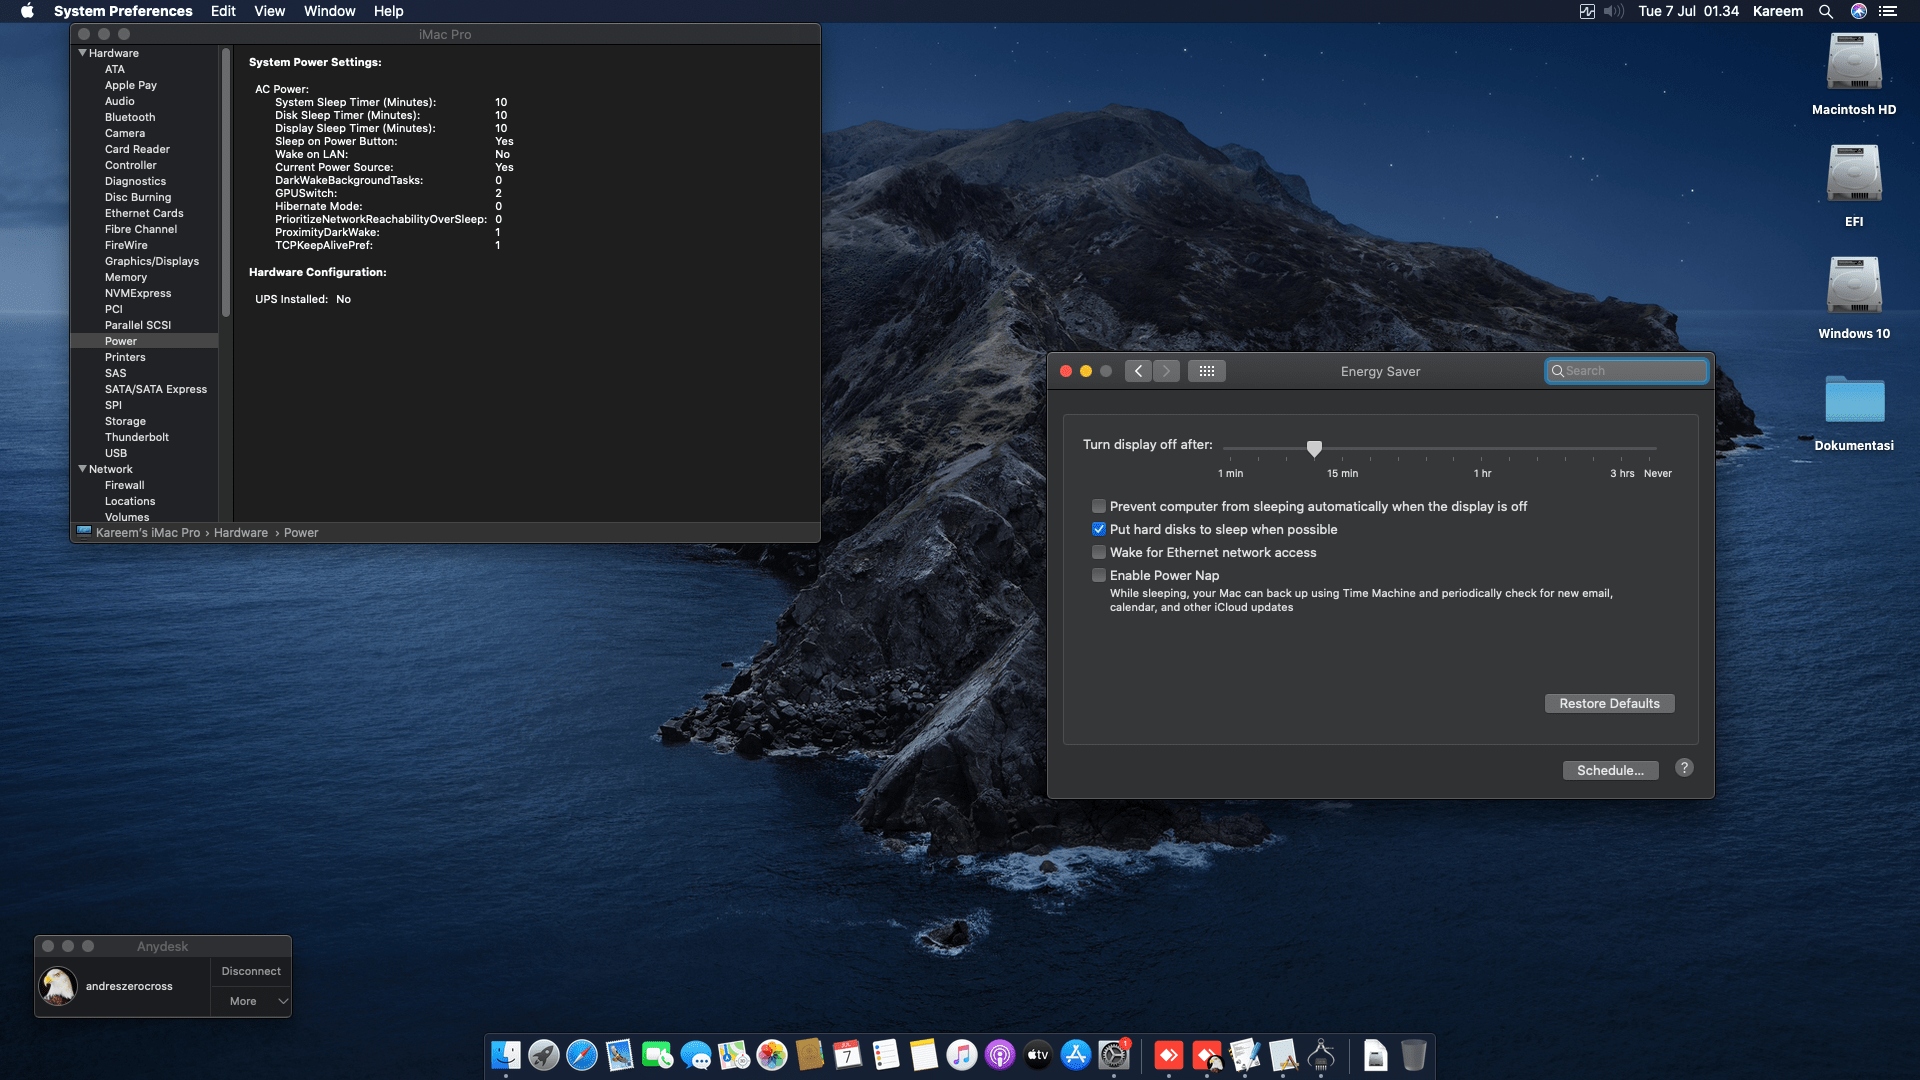Open App Store from the dock
The width and height of the screenshot is (1920, 1080).
(1075, 1055)
